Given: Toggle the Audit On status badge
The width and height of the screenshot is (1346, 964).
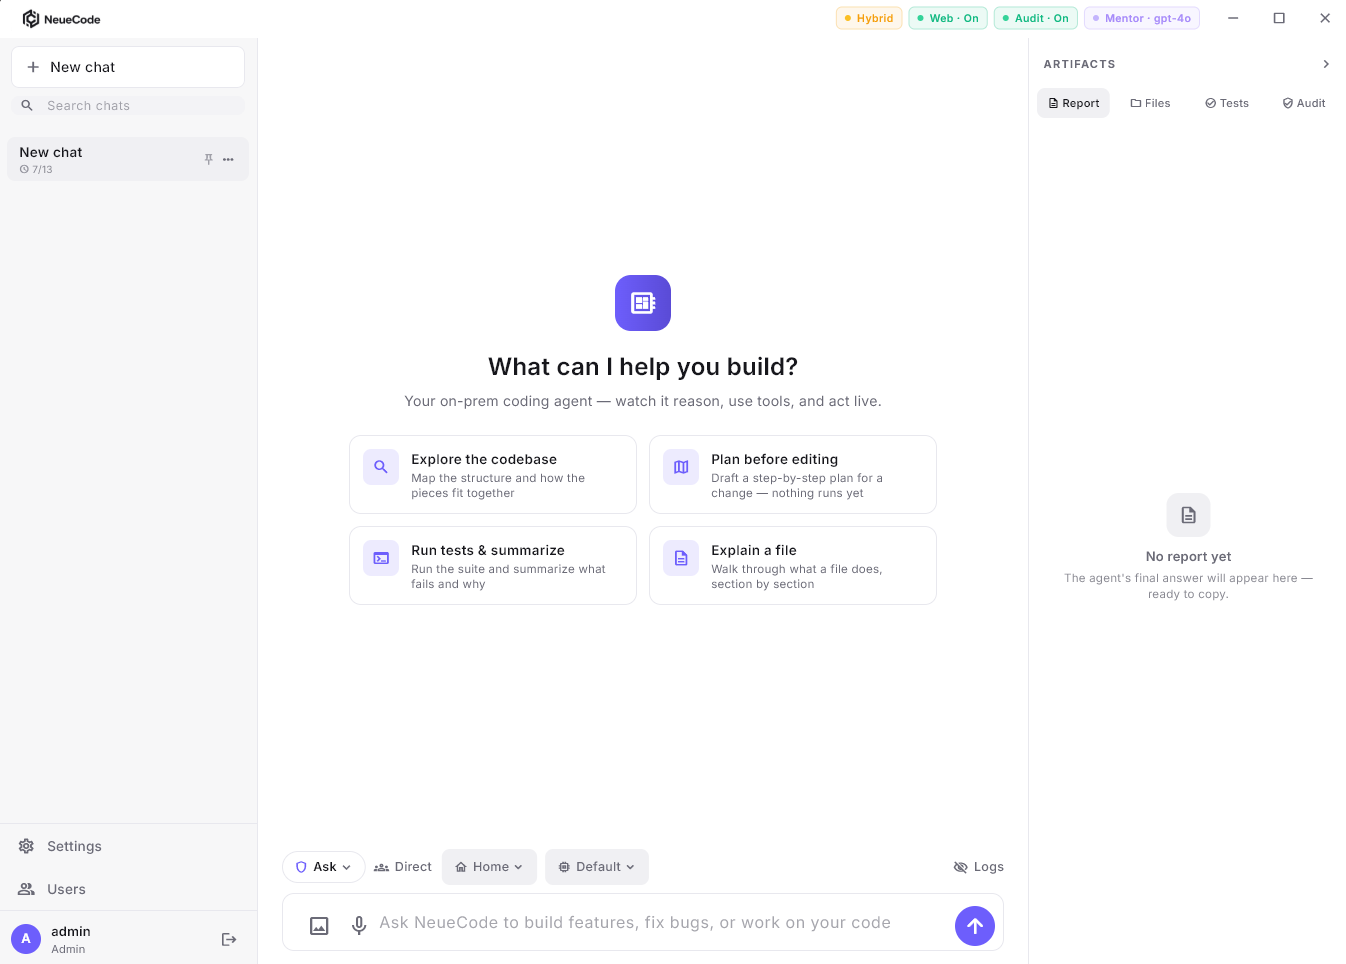Looking at the screenshot, I should coord(1036,18).
